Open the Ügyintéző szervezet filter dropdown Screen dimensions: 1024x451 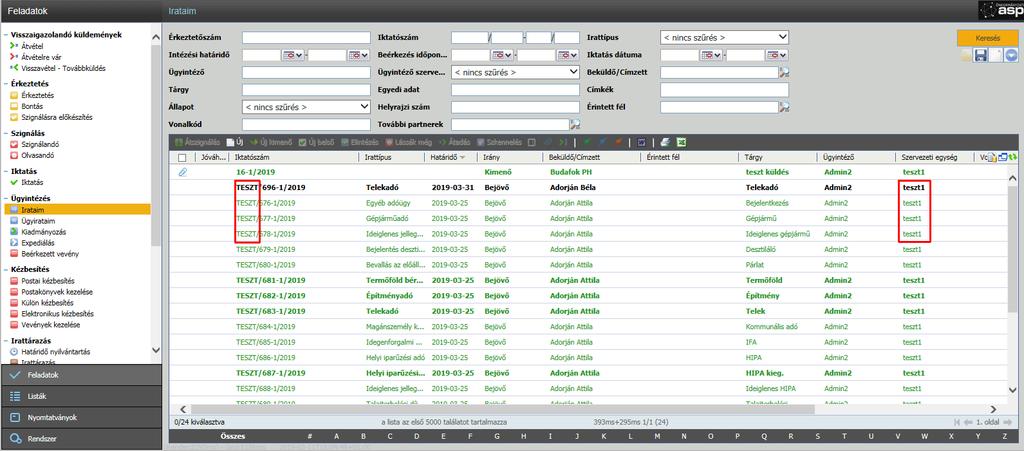point(515,72)
